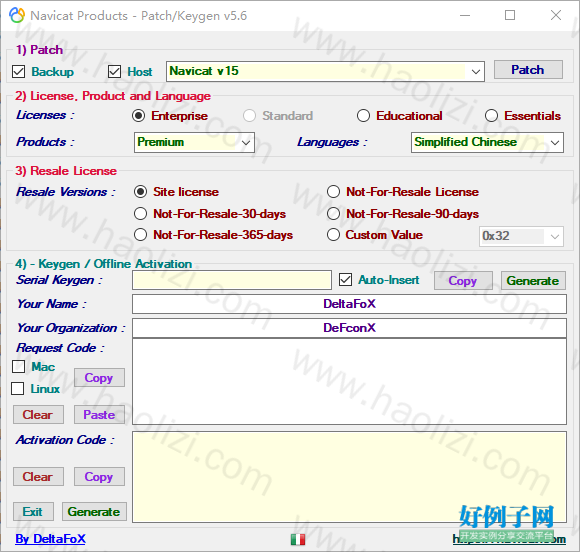The width and height of the screenshot is (580, 552).
Task: Select Not-For-Resale-365-days option
Action: coord(140,235)
